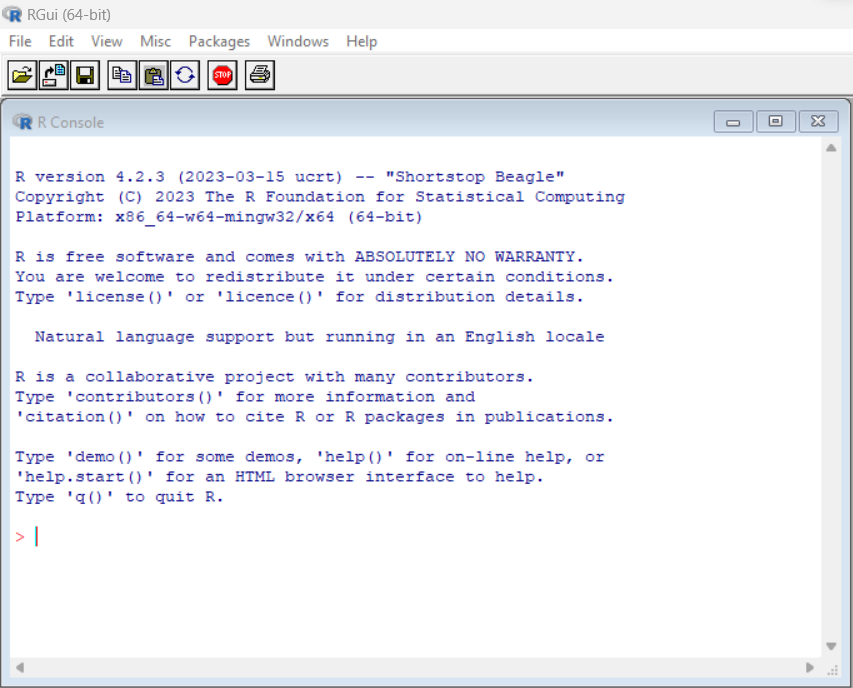Click the 'citation()' text
This screenshot has height=688, width=853.
click(x=75, y=417)
